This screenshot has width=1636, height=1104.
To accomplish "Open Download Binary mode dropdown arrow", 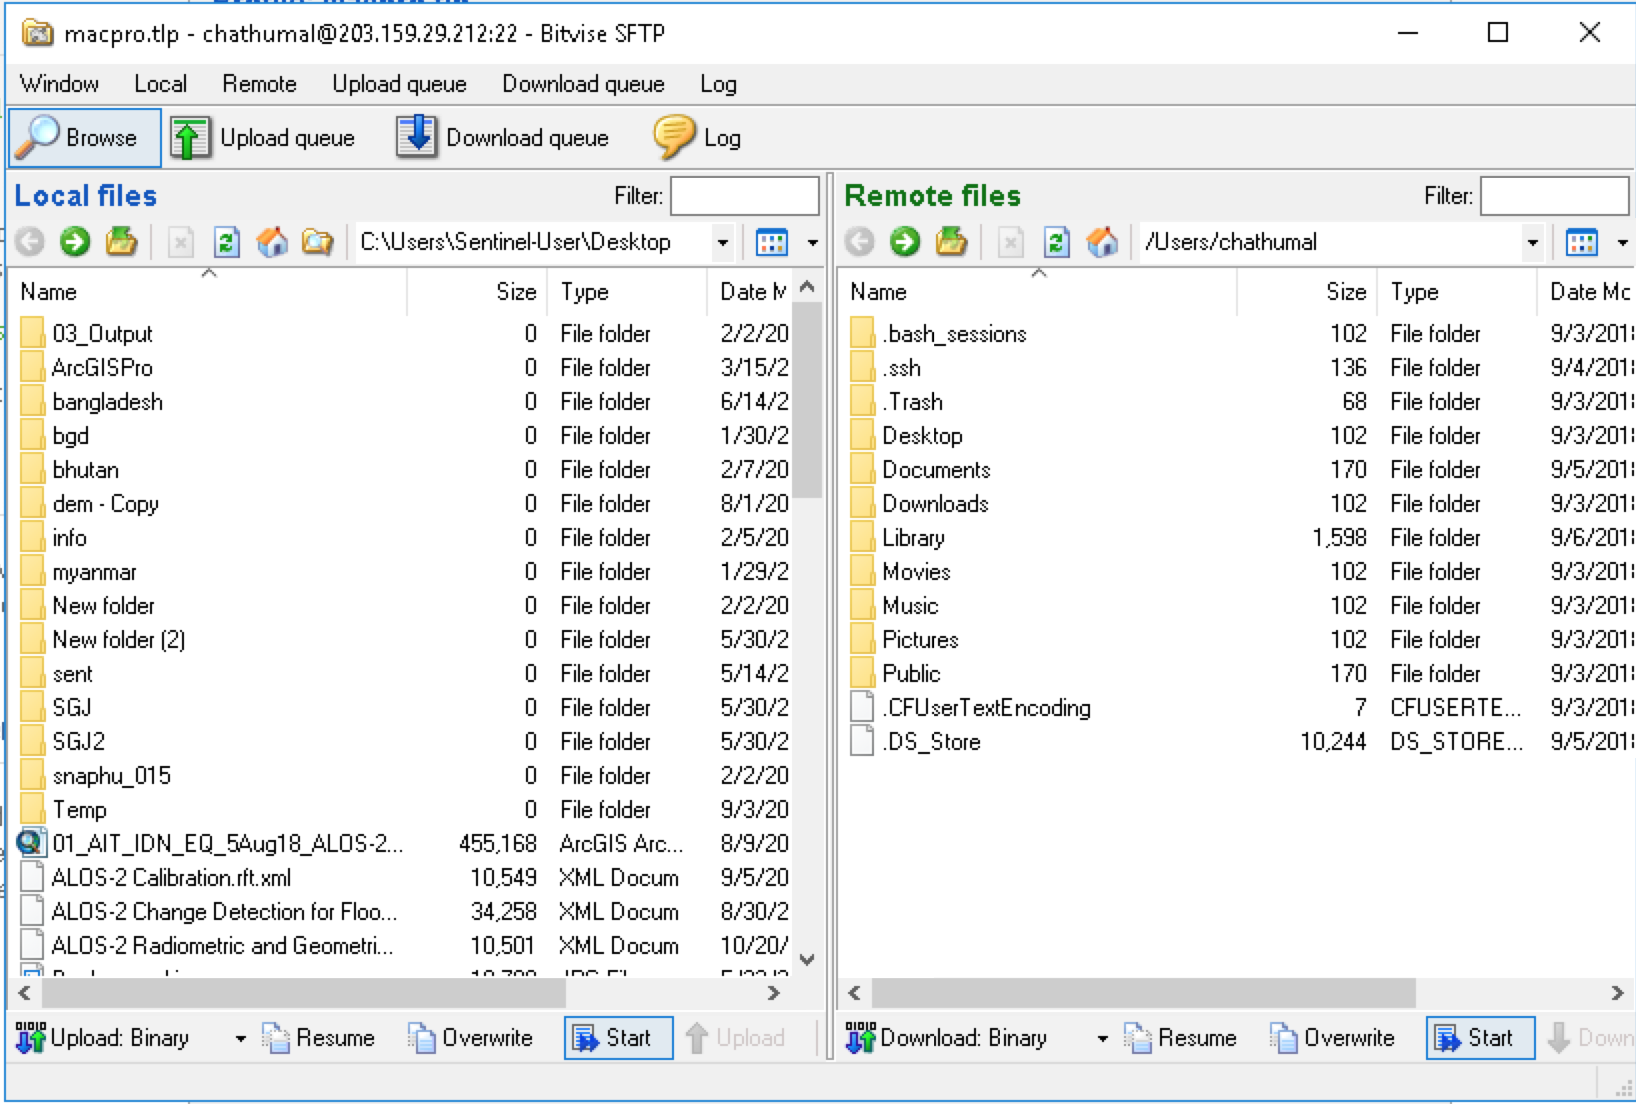I will click(1102, 1038).
